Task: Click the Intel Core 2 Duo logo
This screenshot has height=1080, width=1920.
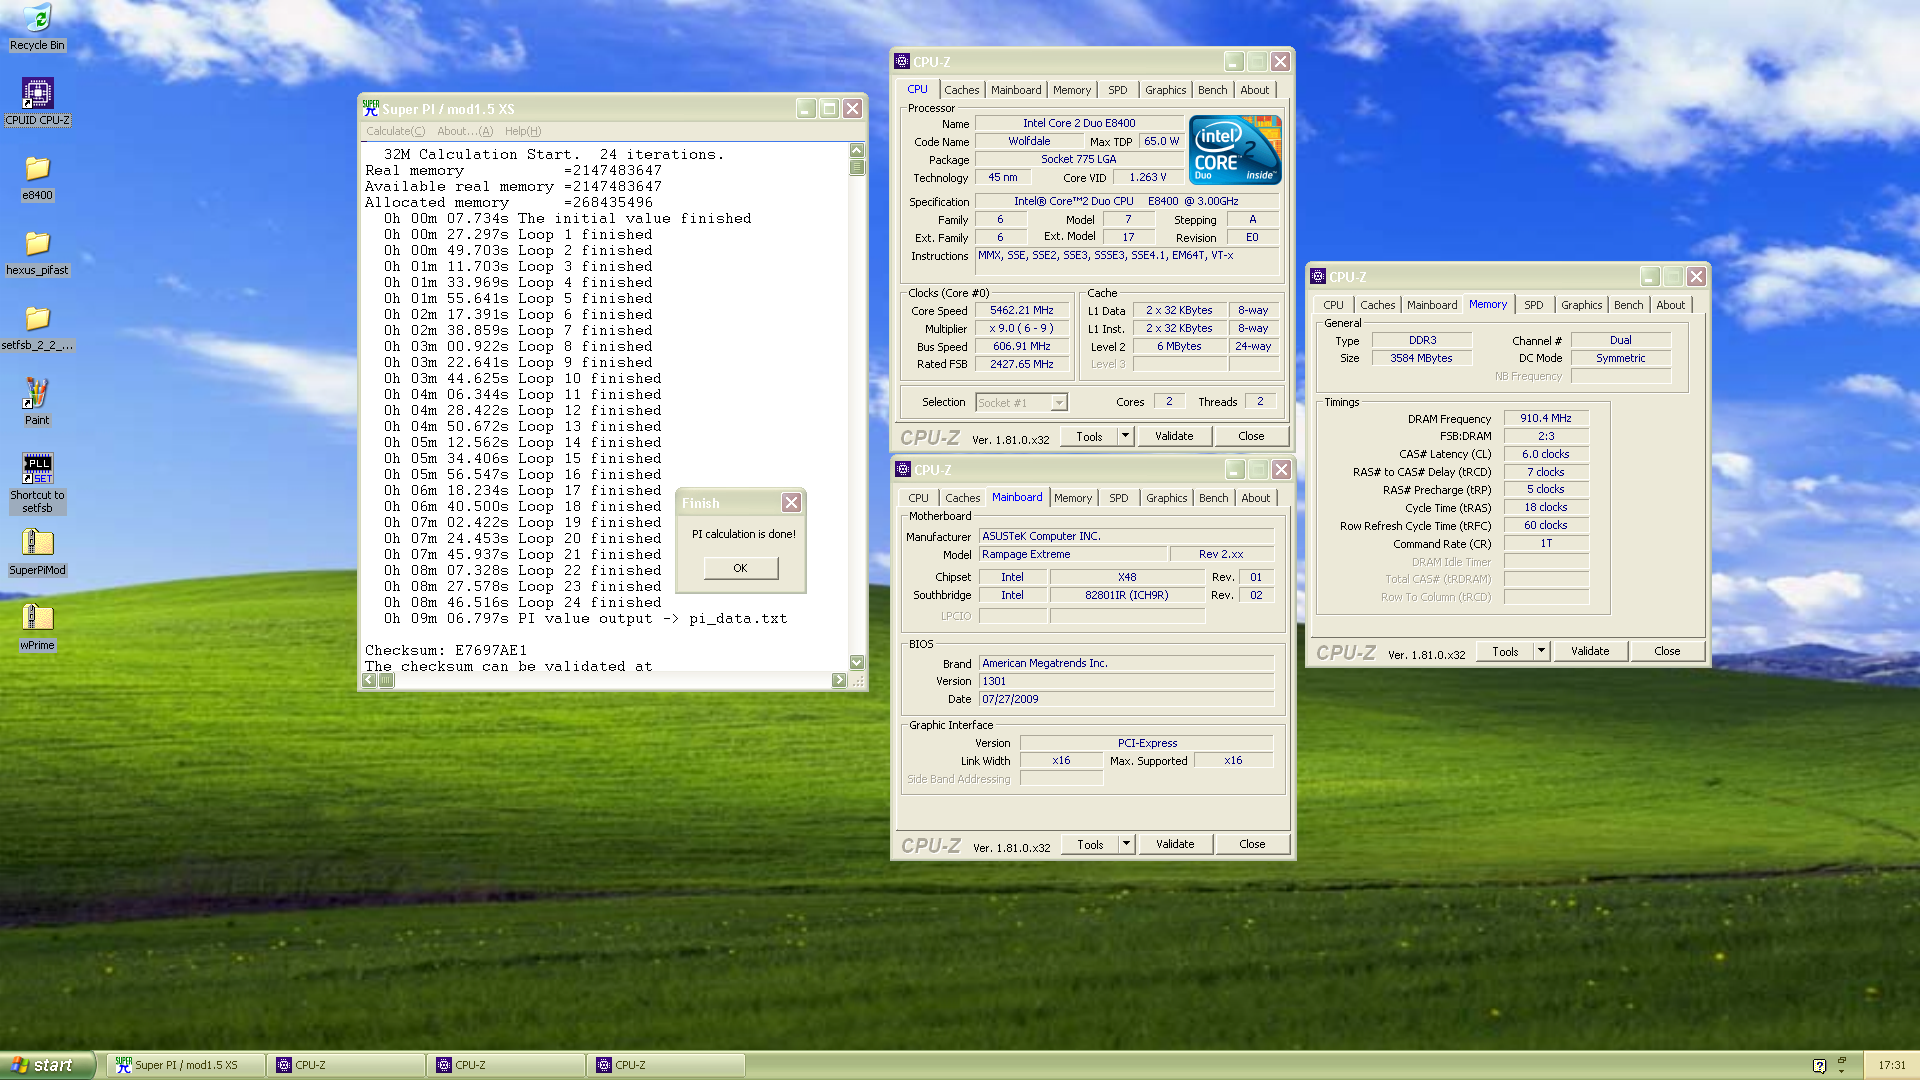Action: (x=1235, y=149)
